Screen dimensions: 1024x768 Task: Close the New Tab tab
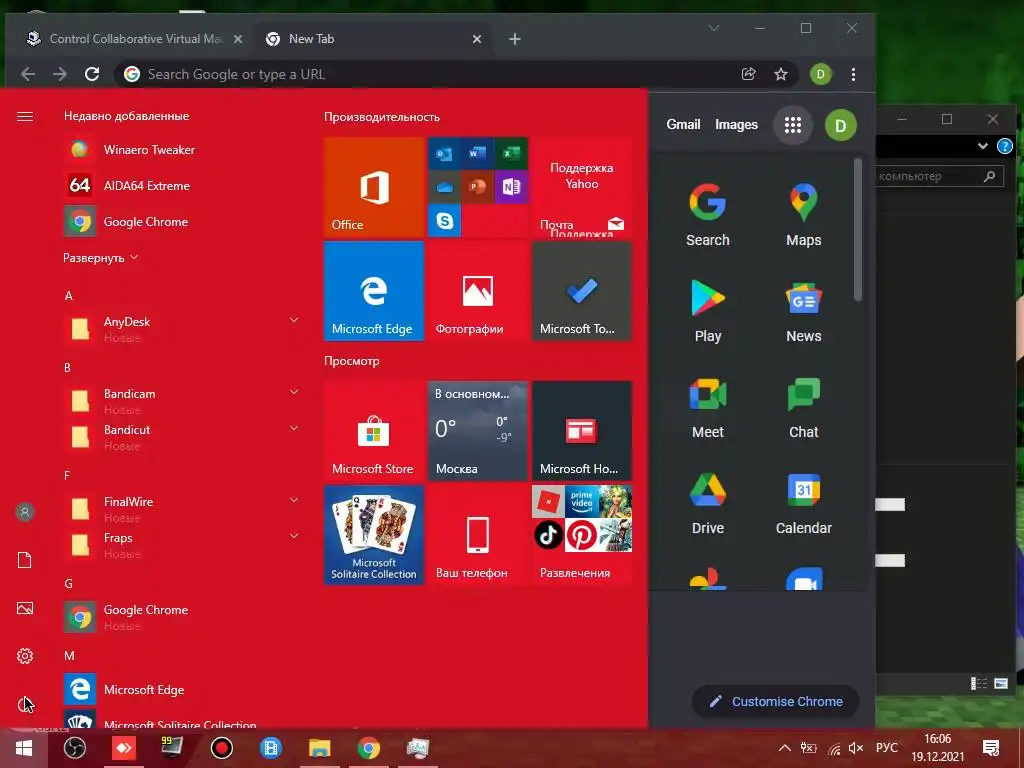pos(477,39)
